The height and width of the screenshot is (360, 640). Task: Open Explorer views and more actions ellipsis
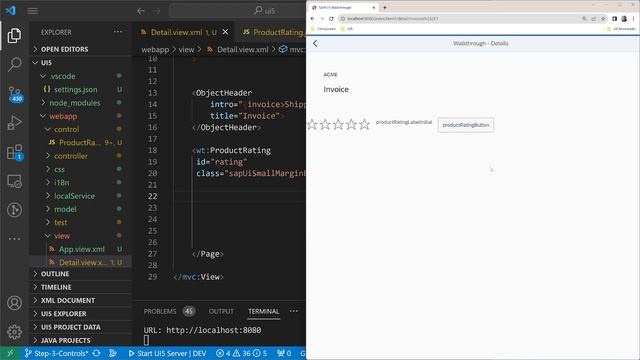click(x=118, y=32)
